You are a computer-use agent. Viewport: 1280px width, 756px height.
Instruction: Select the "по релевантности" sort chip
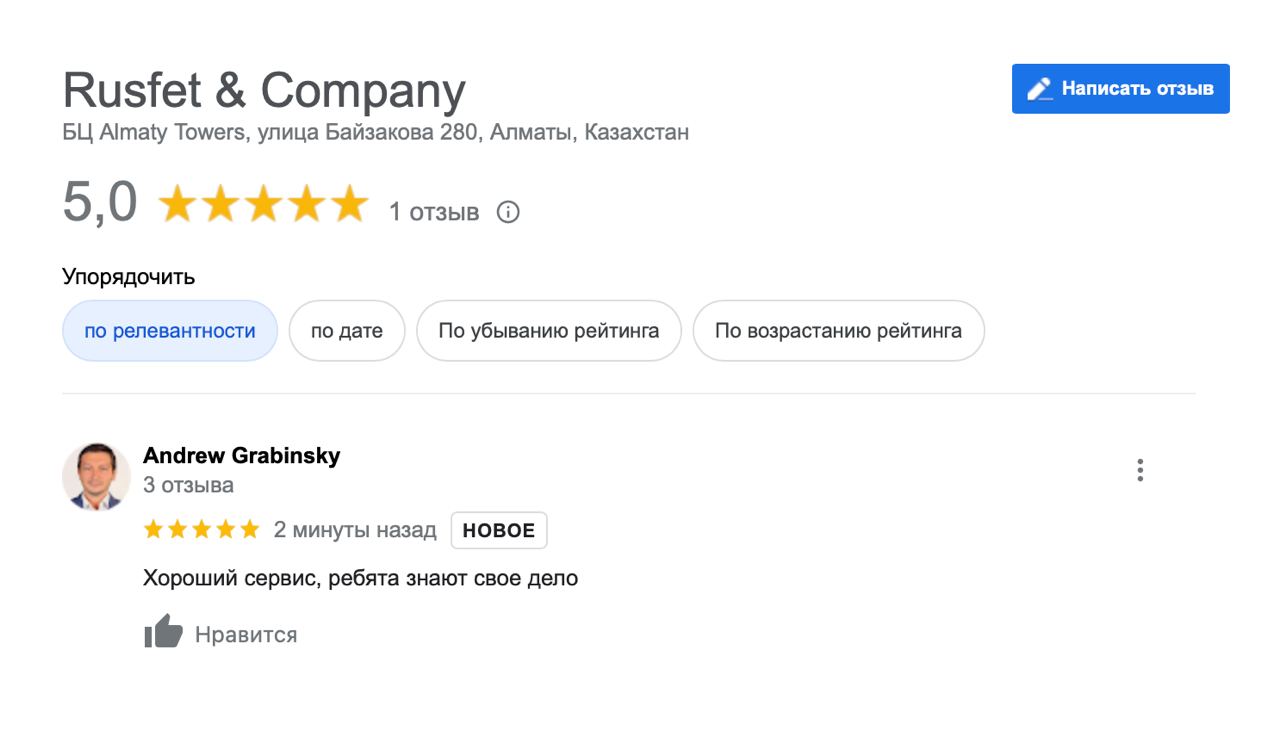point(170,331)
